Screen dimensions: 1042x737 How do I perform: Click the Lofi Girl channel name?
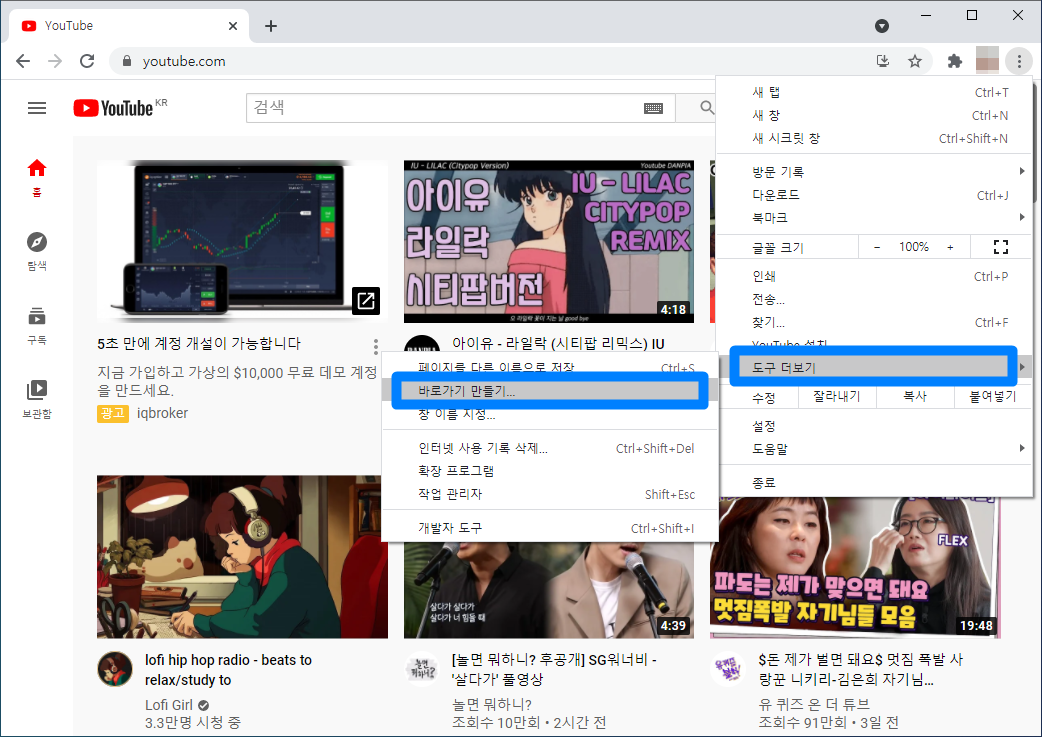pyautogui.click(x=169, y=705)
